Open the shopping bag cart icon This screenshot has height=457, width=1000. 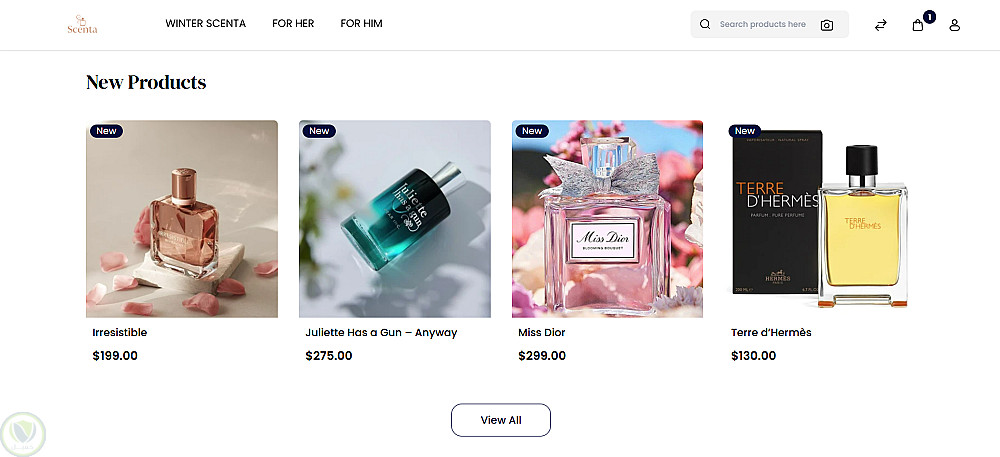coord(918,25)
